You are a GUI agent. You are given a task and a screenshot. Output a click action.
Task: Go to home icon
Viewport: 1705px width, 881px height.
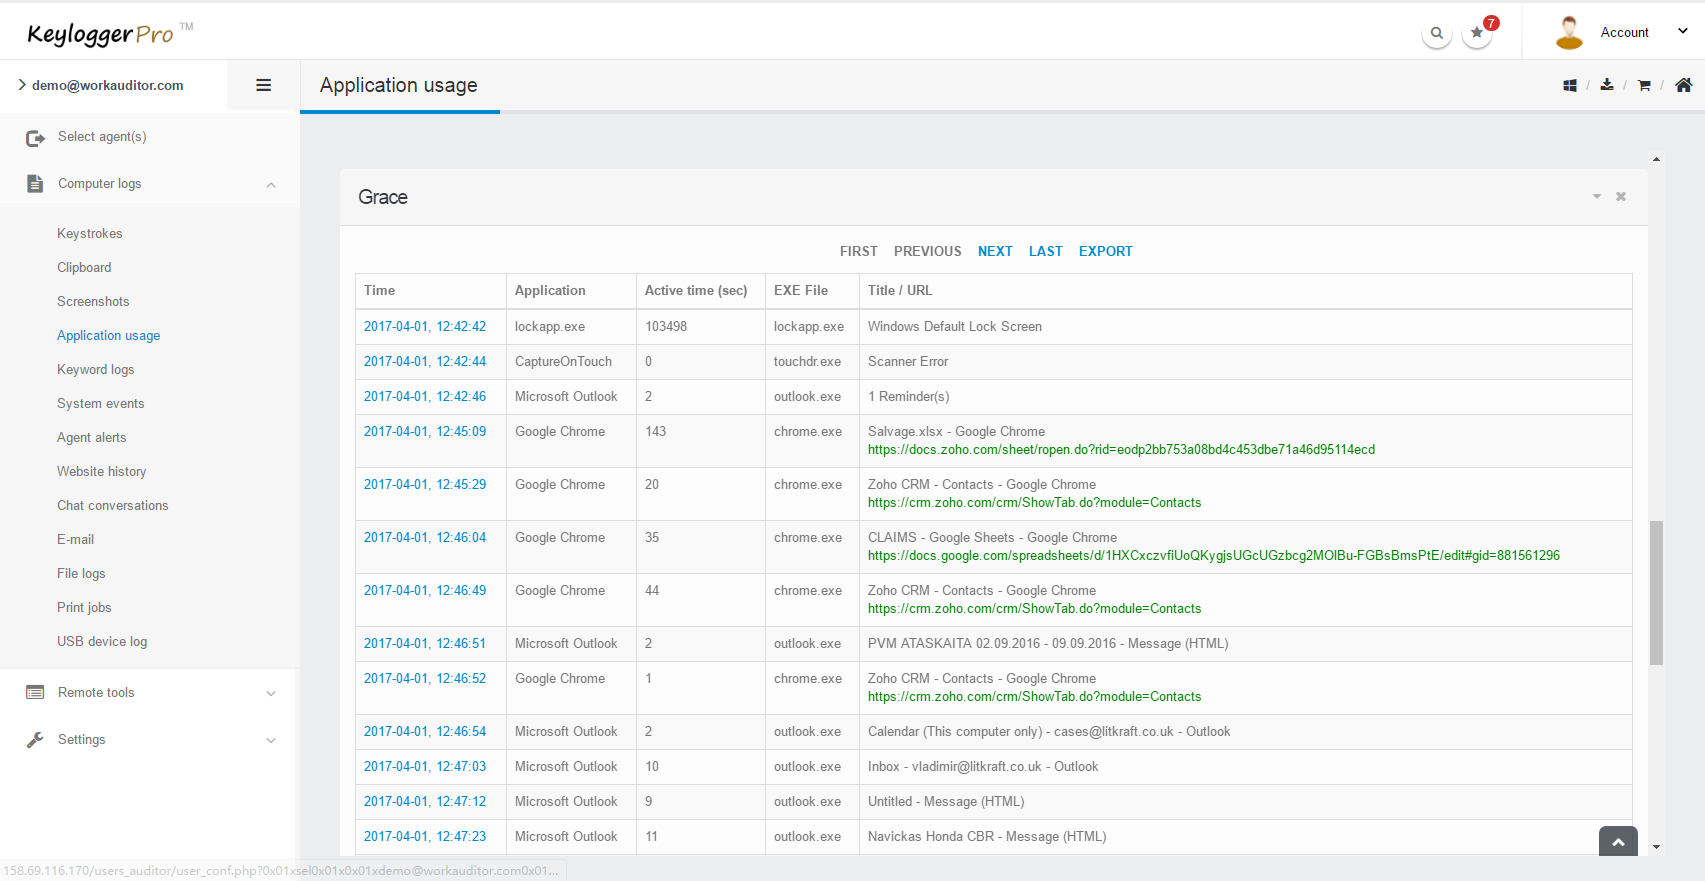coord(1684,85)
